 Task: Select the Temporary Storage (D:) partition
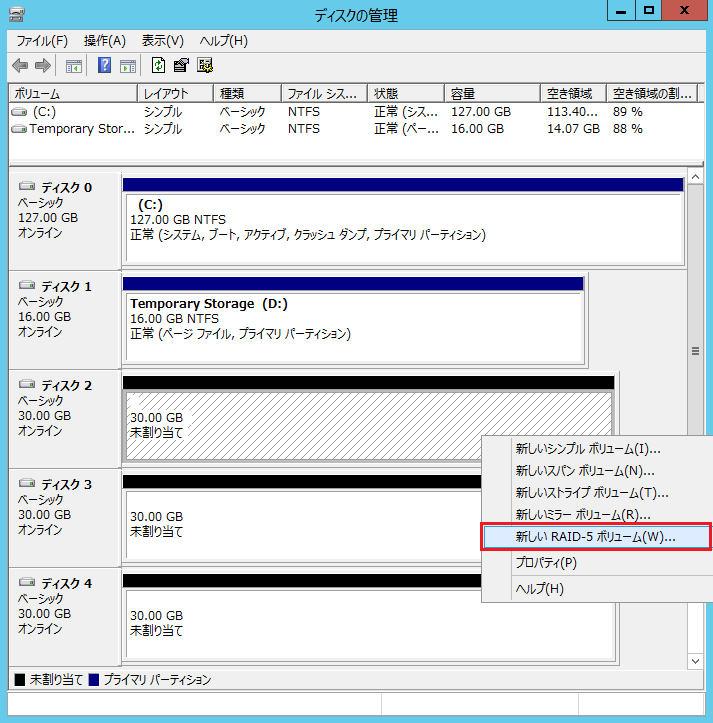(355, 327)
